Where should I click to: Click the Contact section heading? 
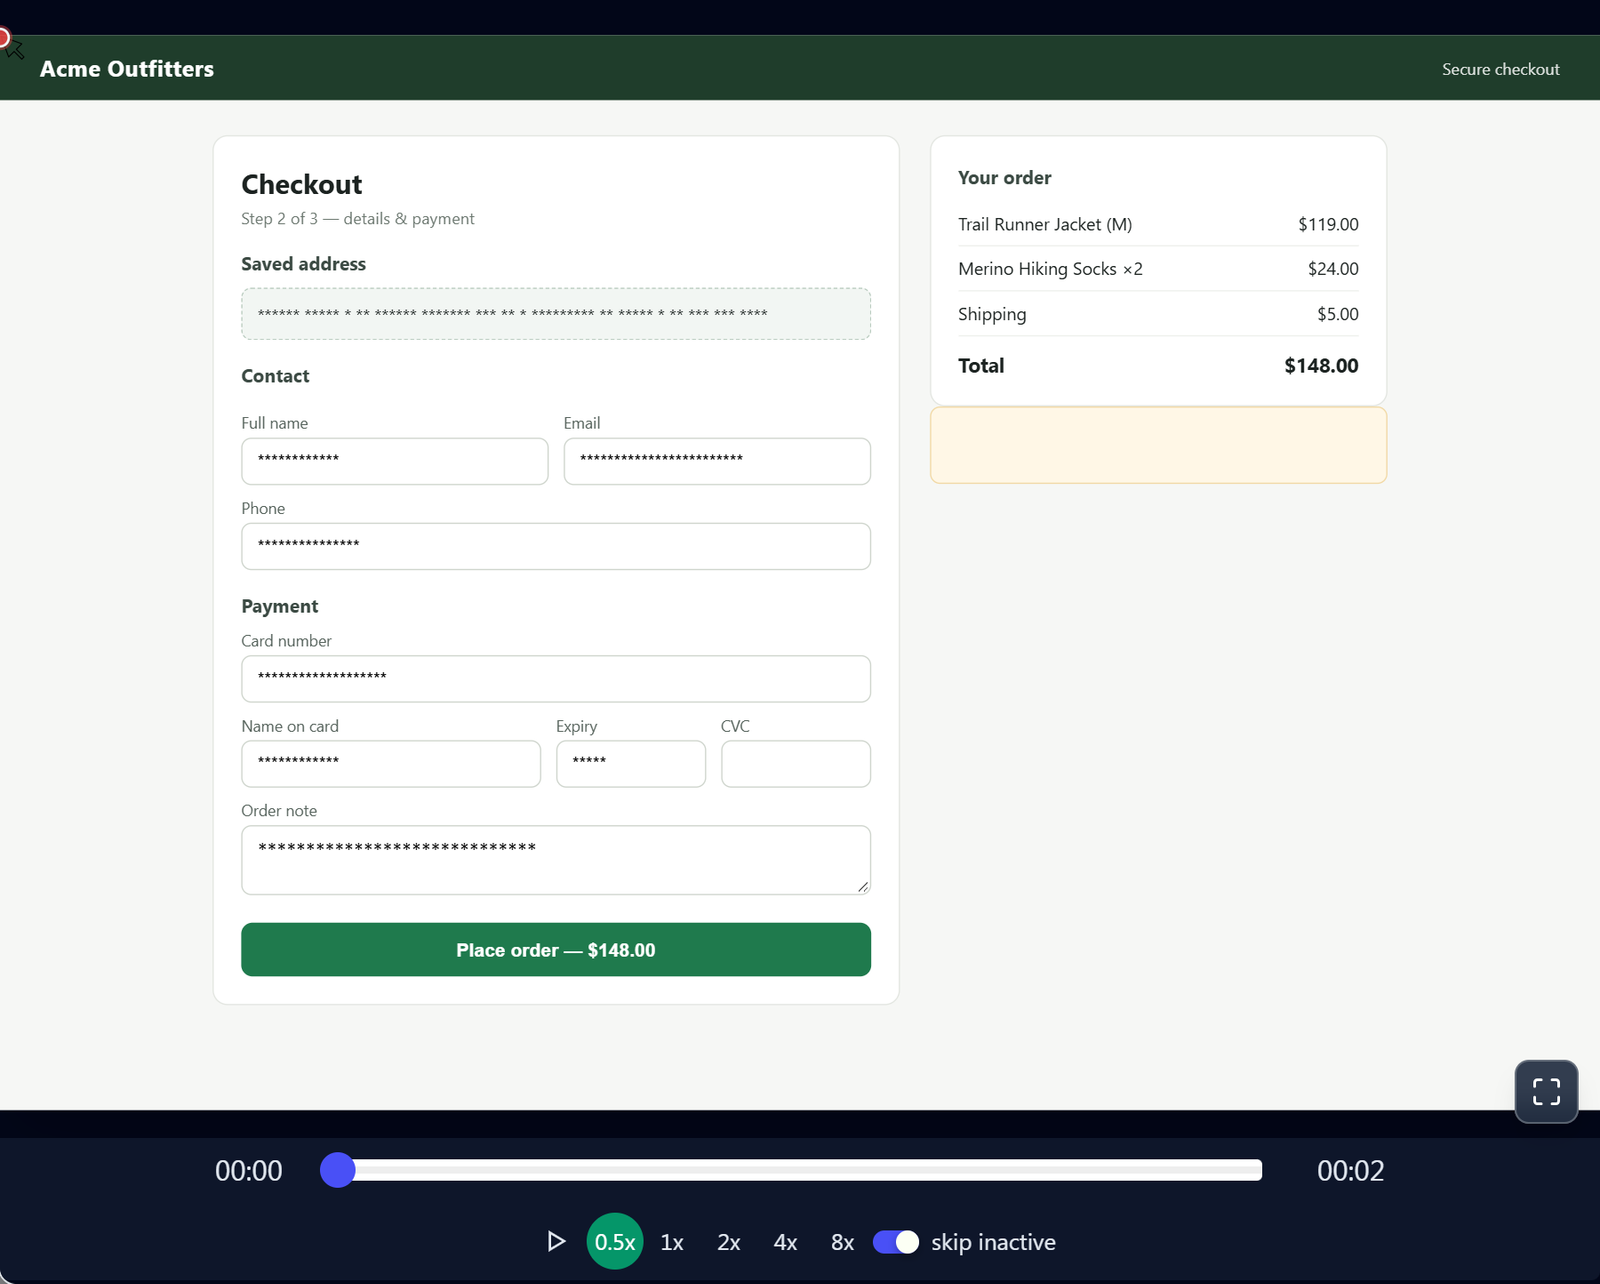(x=275, y=376)
